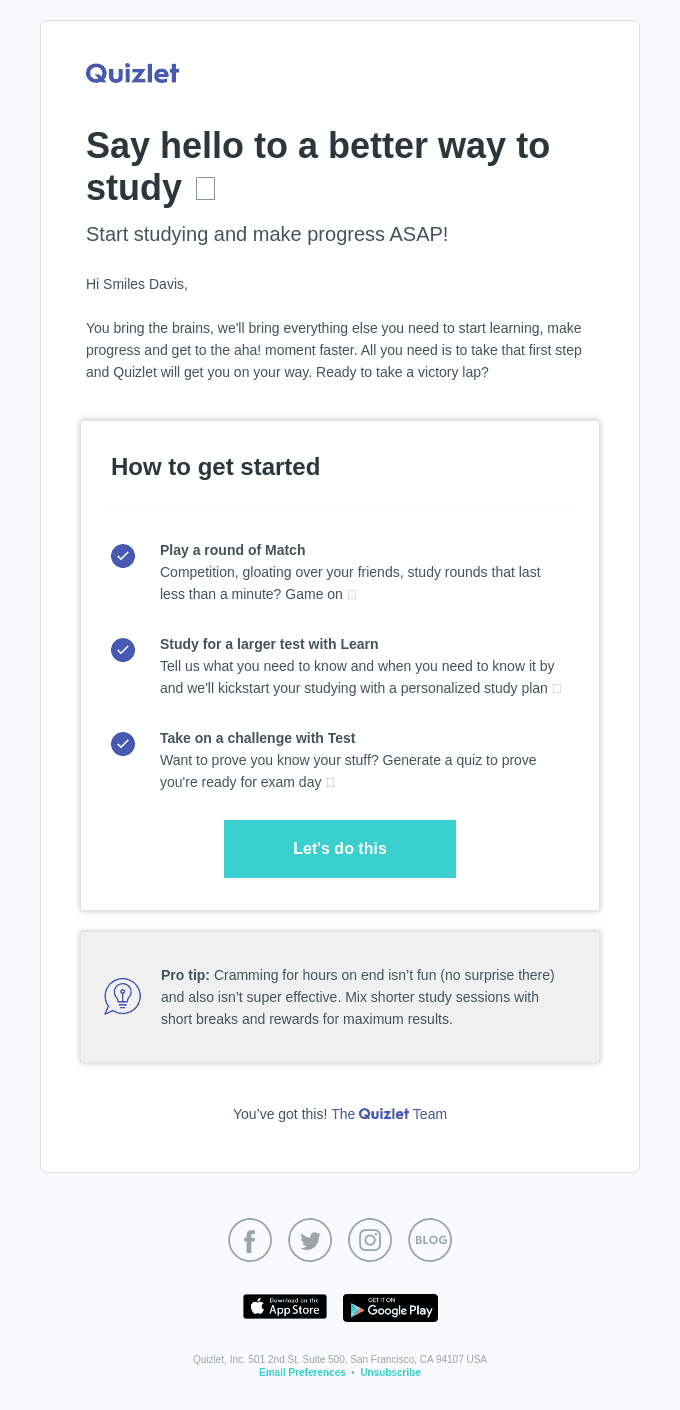Viewport: 680px width, 1410px height.
Task: Click the lightbulb Pro tip icon
Action: 122,996
